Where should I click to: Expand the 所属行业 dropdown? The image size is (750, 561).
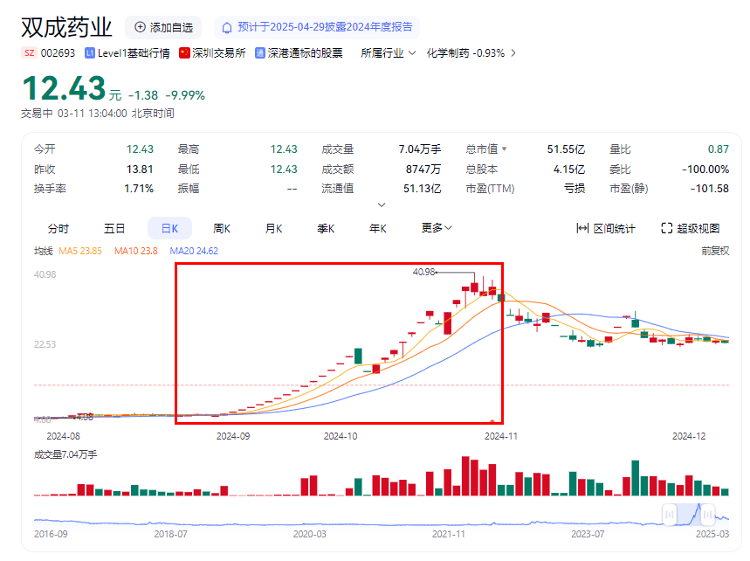click(388, 53)
